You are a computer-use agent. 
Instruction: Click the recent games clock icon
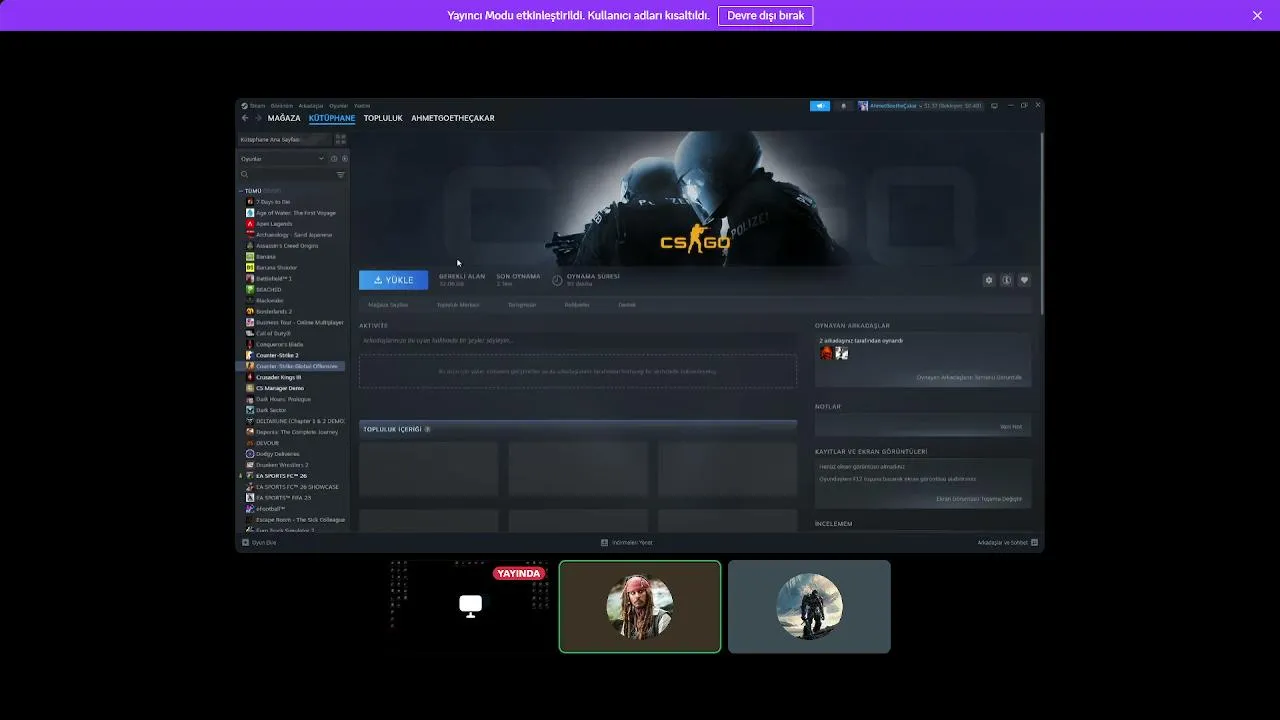(x=334, y=159)
